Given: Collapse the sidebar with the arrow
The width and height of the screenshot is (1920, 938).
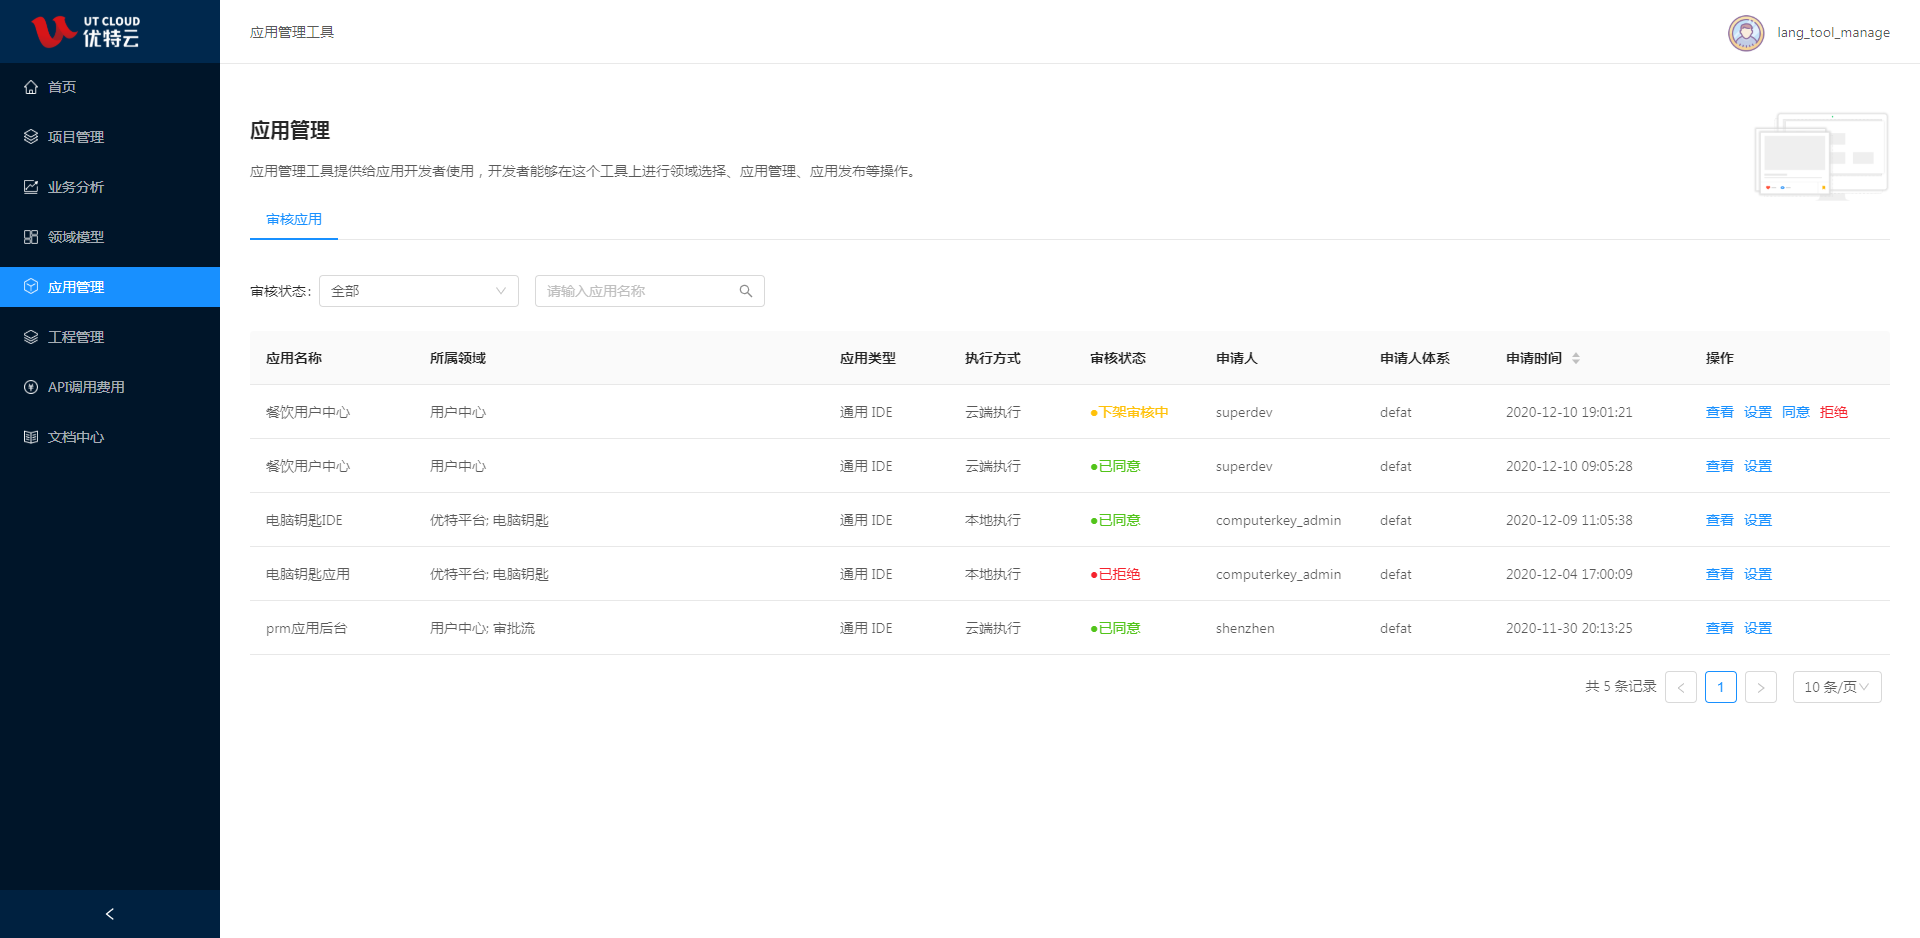Looking at the screenshot, I should coord(110,914).
